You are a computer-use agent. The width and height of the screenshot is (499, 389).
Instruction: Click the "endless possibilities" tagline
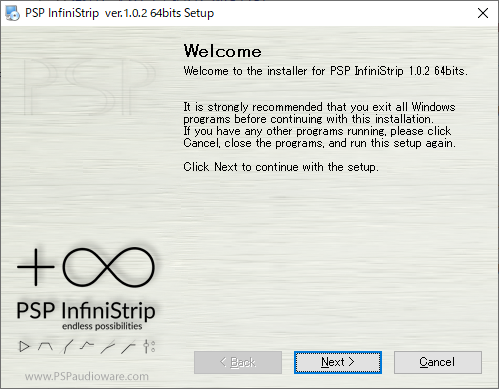[102, 326]
